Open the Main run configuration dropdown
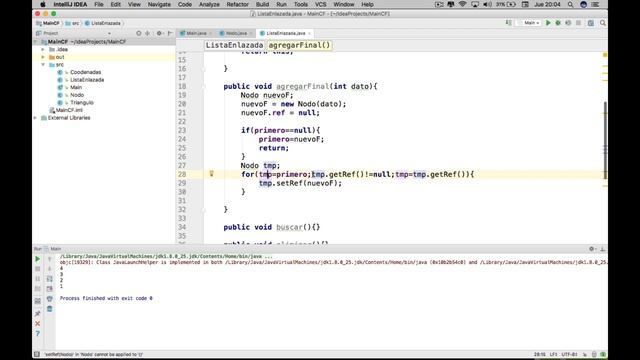The height and width of the screenshot is (360, 640). click(529, 23)
